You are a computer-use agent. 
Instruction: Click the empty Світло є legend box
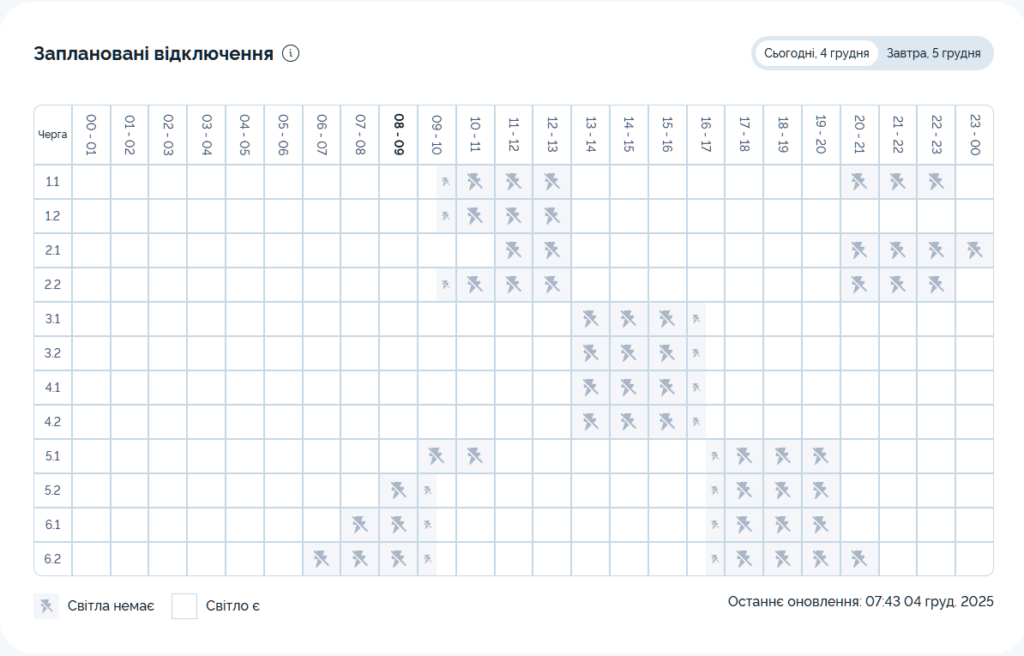pyautogui.click(x=184, y=606)
